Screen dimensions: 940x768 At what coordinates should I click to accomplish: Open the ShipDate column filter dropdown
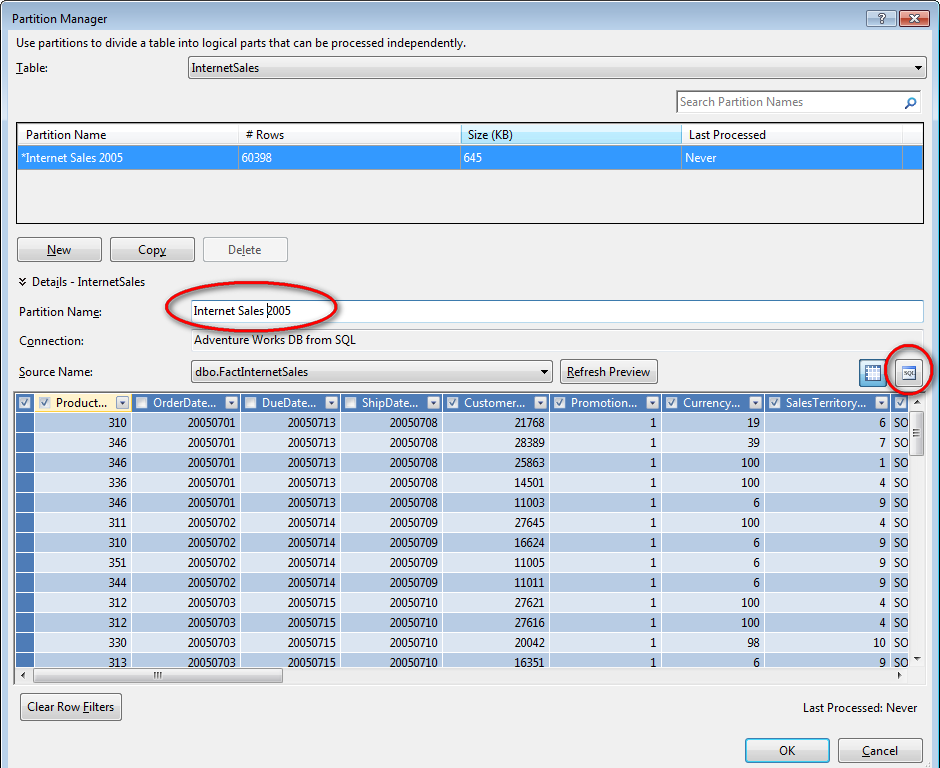point(433,403)
